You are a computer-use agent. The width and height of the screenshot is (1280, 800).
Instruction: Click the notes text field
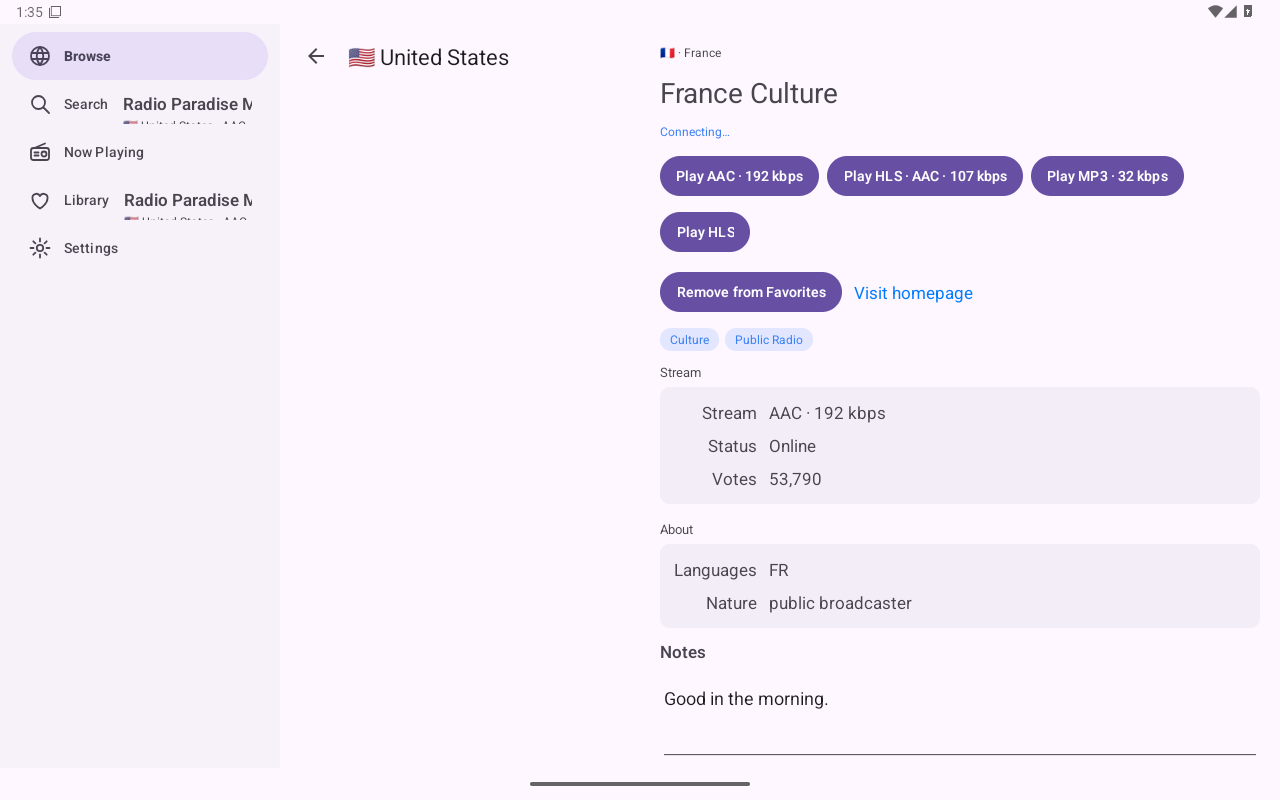[x=960, y=716]
